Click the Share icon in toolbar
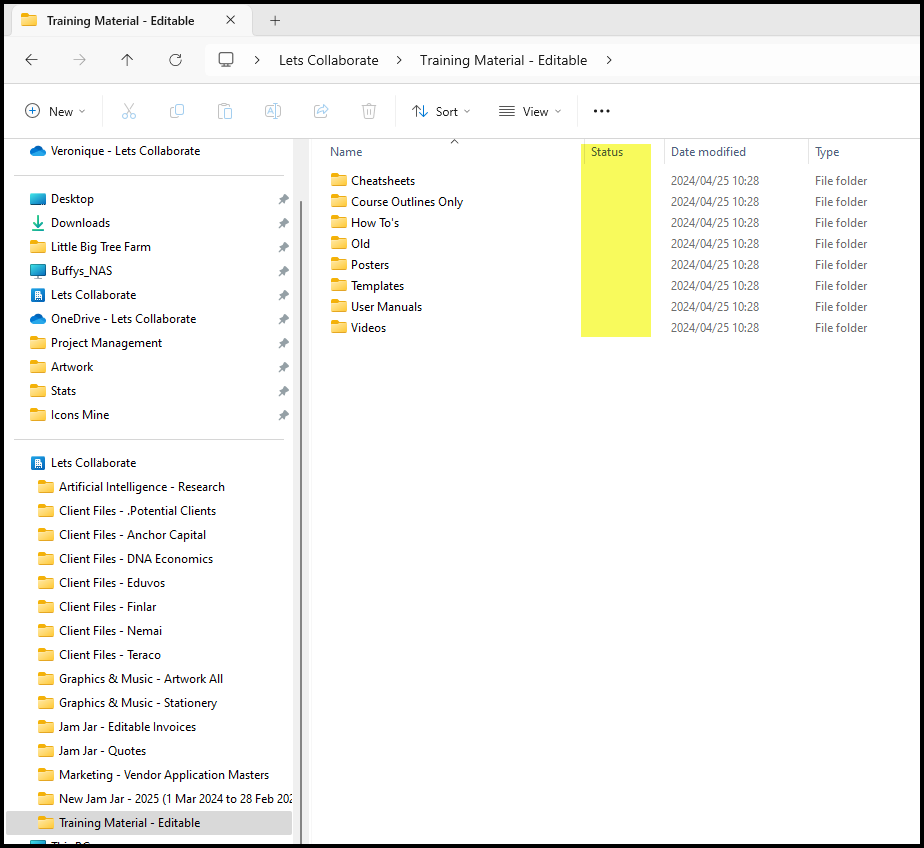 pyautogui.click(x=321, y=111)
